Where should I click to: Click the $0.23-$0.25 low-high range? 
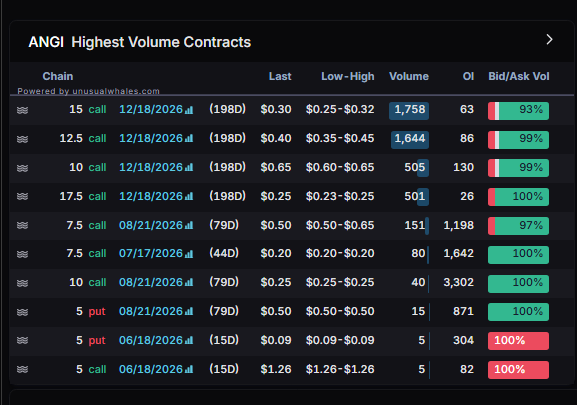pyautogui.click(x=340, y=196)
